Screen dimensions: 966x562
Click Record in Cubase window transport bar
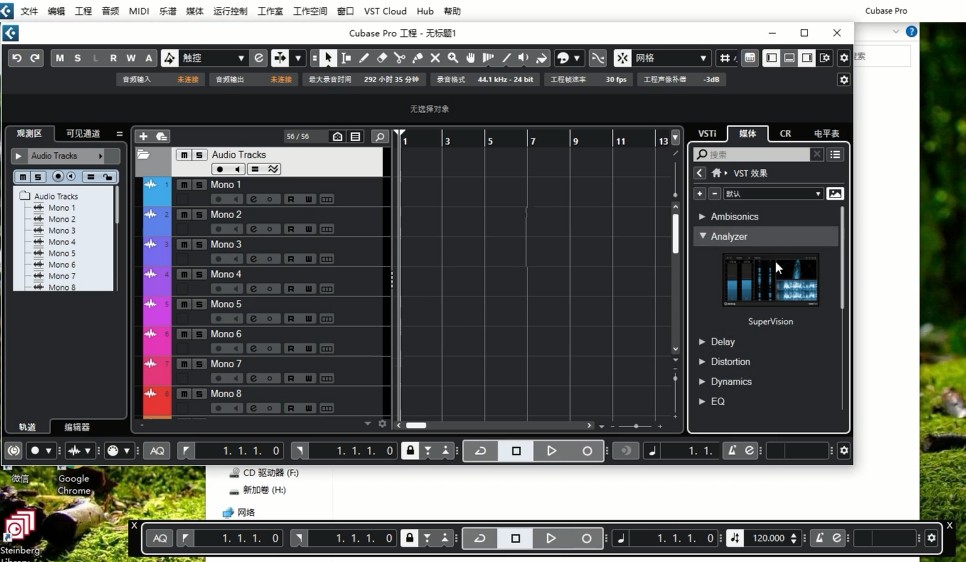(x=587, y=451)
